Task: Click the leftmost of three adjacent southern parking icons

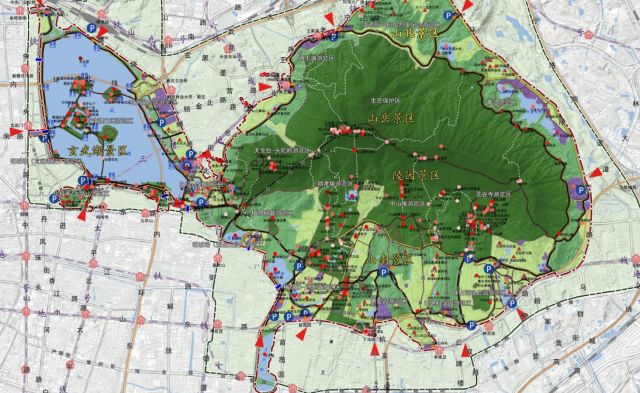Action: pos(274,317)
